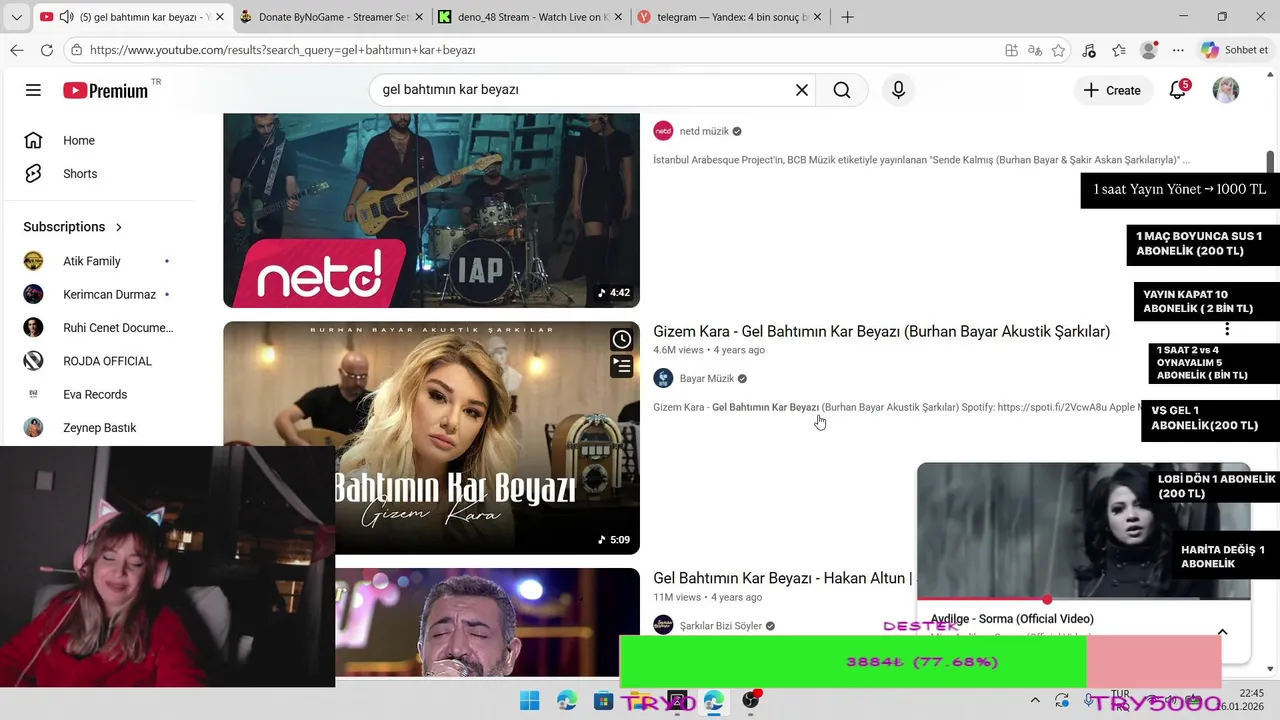
Task: Open netd müzik channel link
Action: tap(704, 131)
